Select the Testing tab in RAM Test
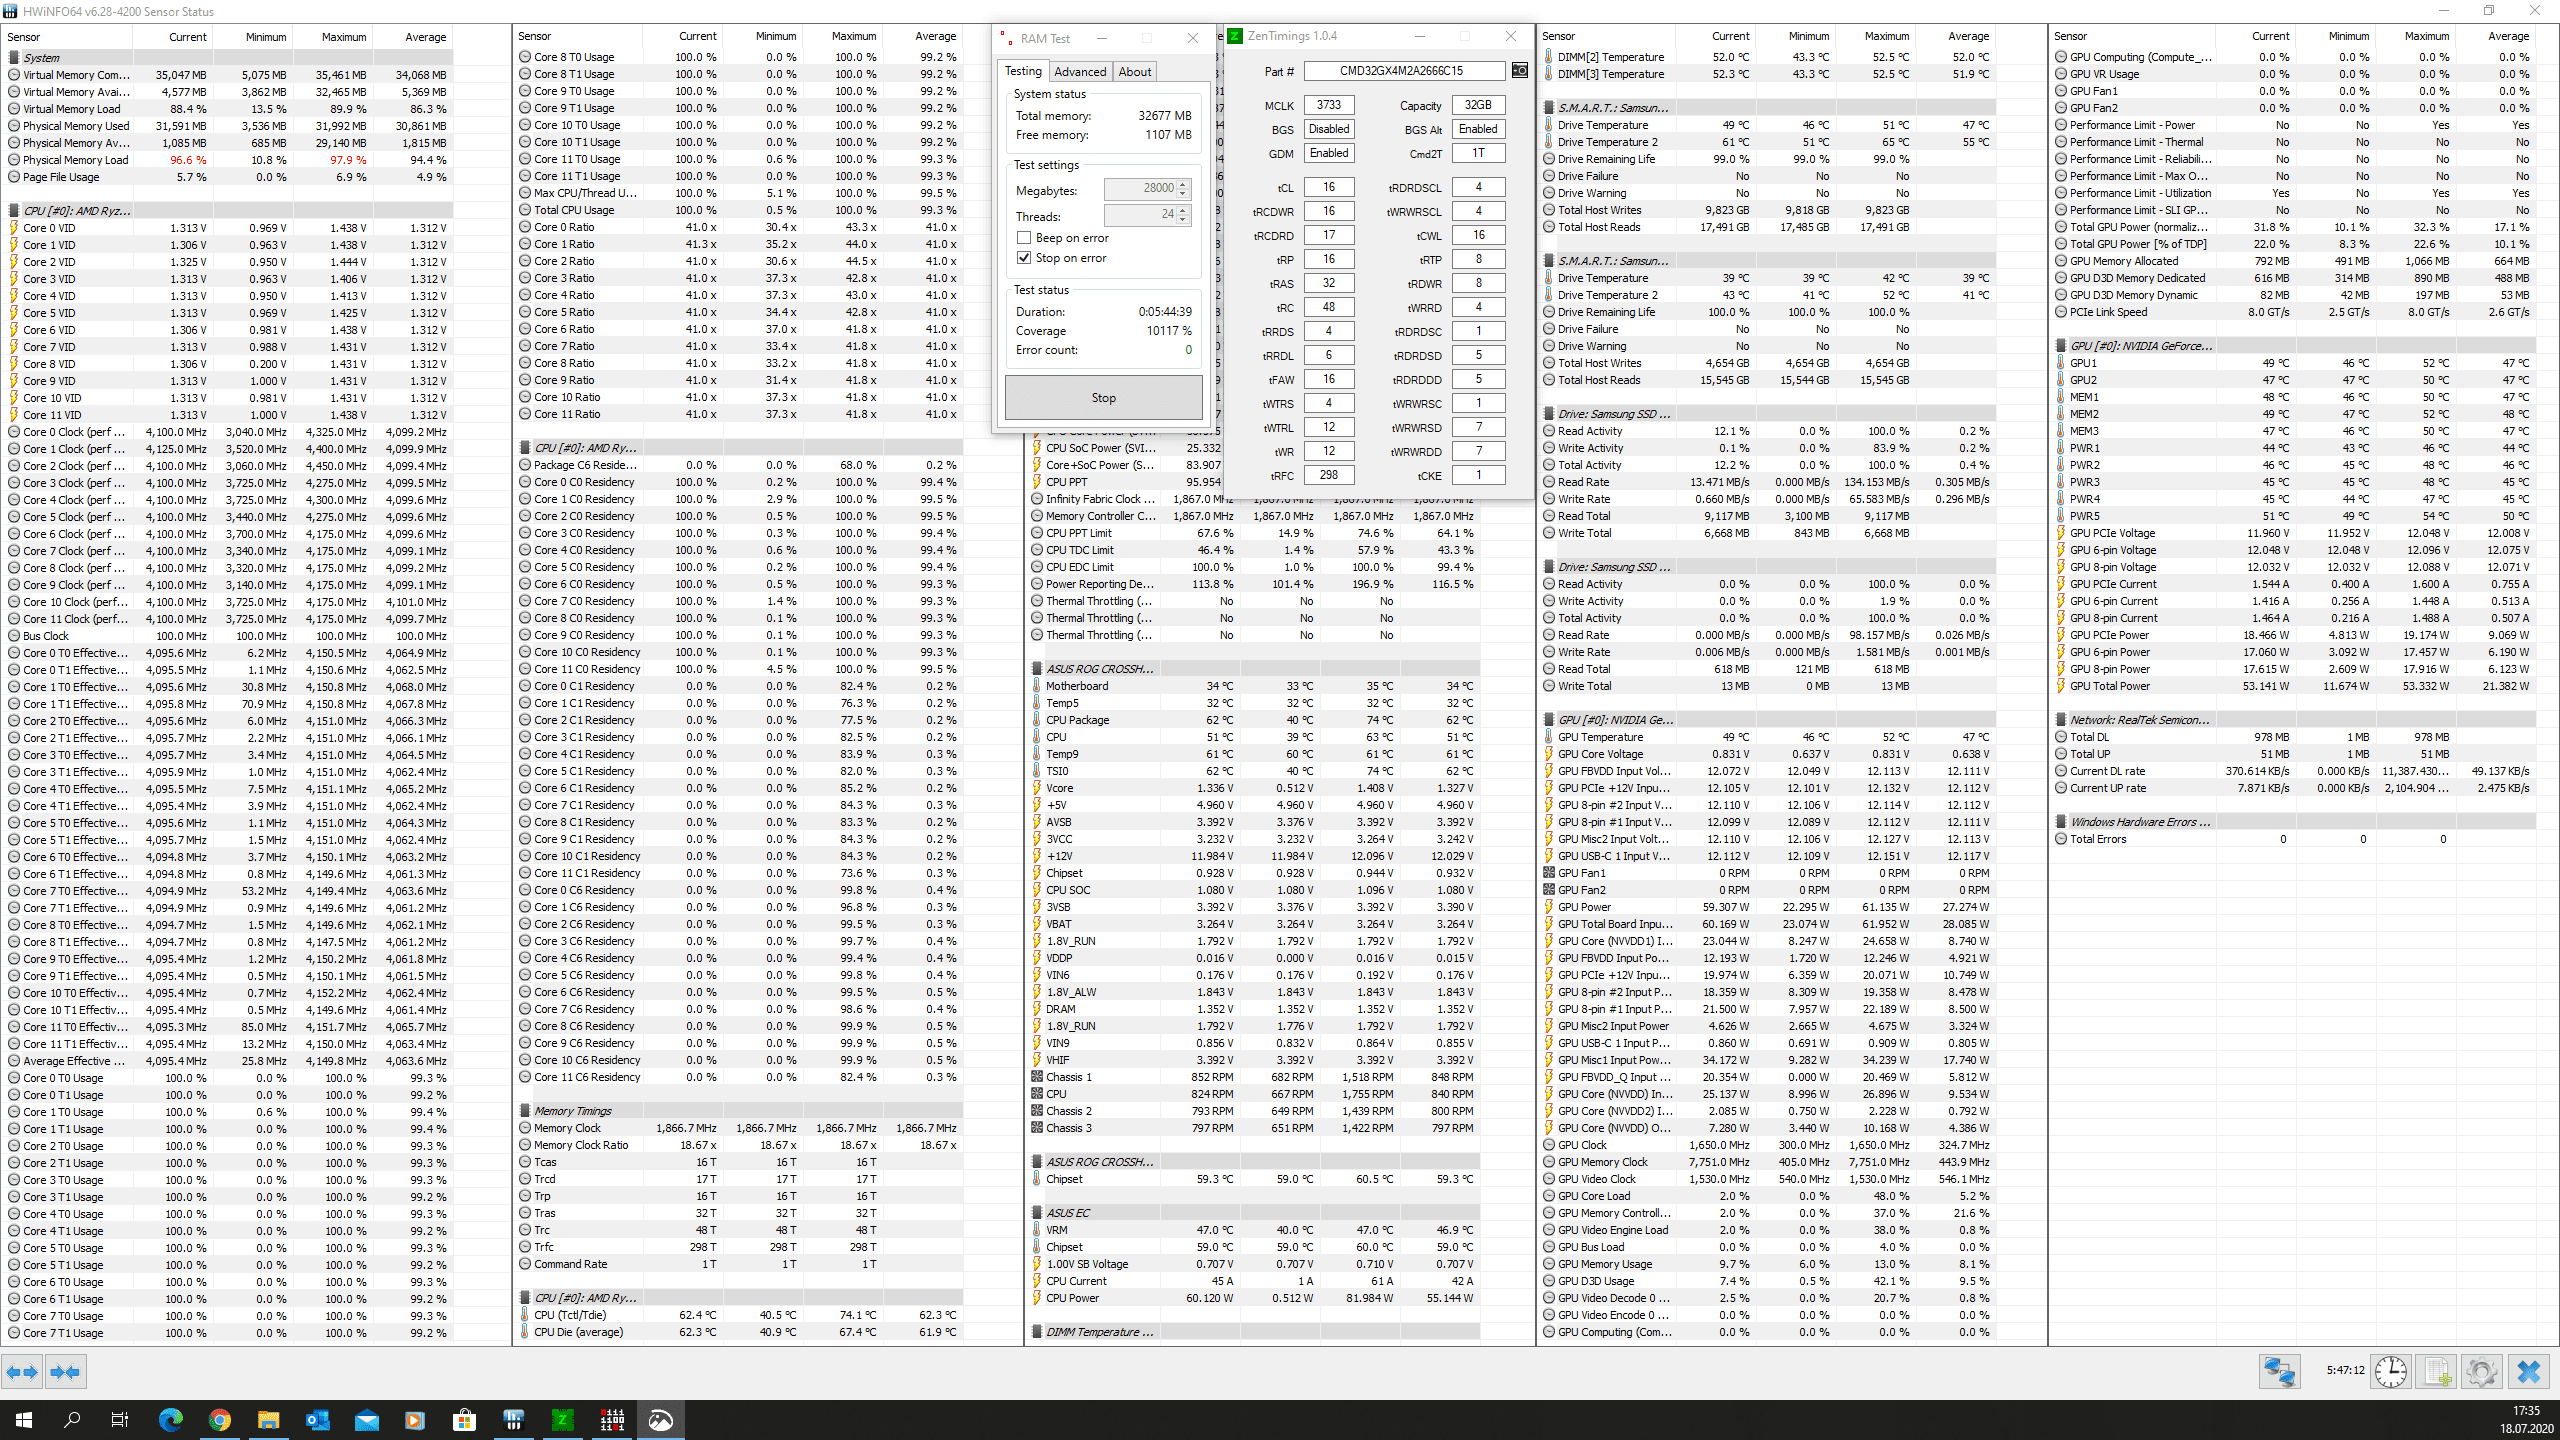2560x1440 pixels. click(1023, 71)
